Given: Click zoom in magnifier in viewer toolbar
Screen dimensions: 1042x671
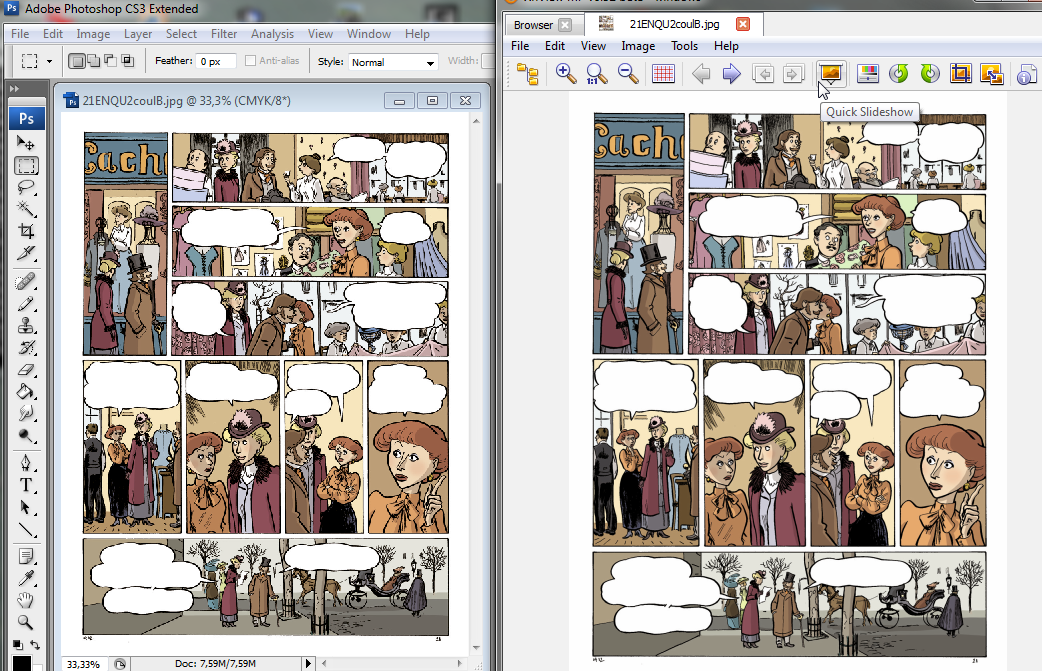Looking at the screenshot, I should point(566,73).
